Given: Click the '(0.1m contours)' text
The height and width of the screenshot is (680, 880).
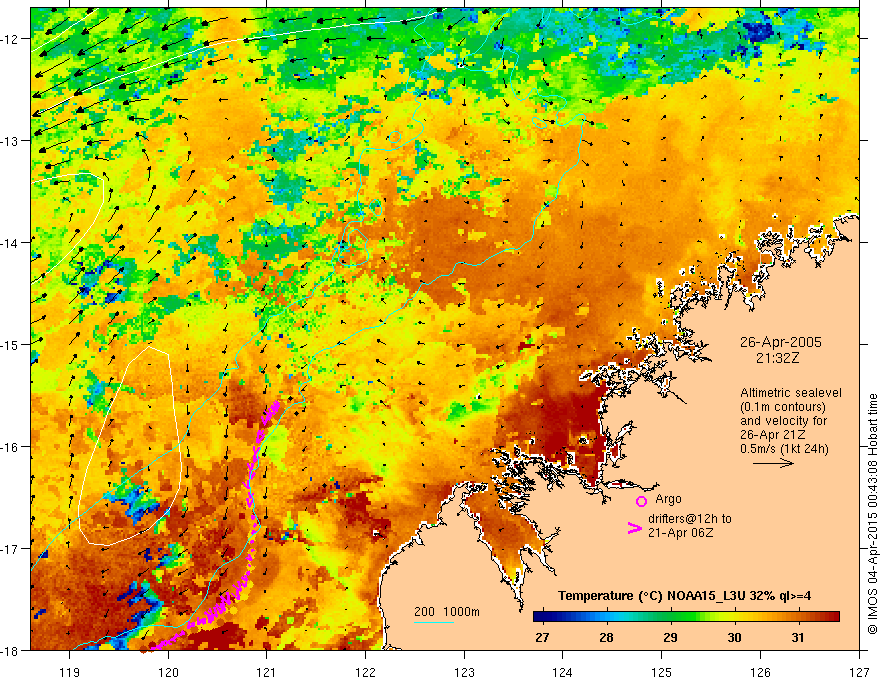Looking at the screenshot, I should [783, 407].
